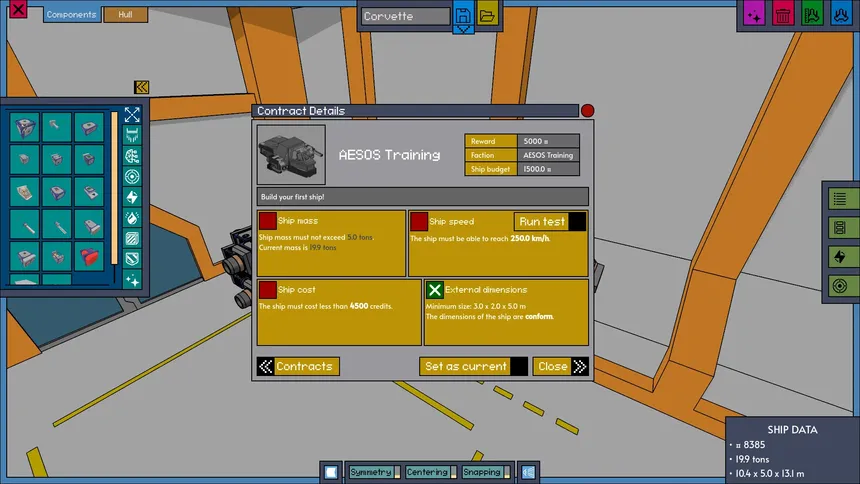
Task: Expand the dropdown arrow below save icon
Action: (x=463, y=30)
